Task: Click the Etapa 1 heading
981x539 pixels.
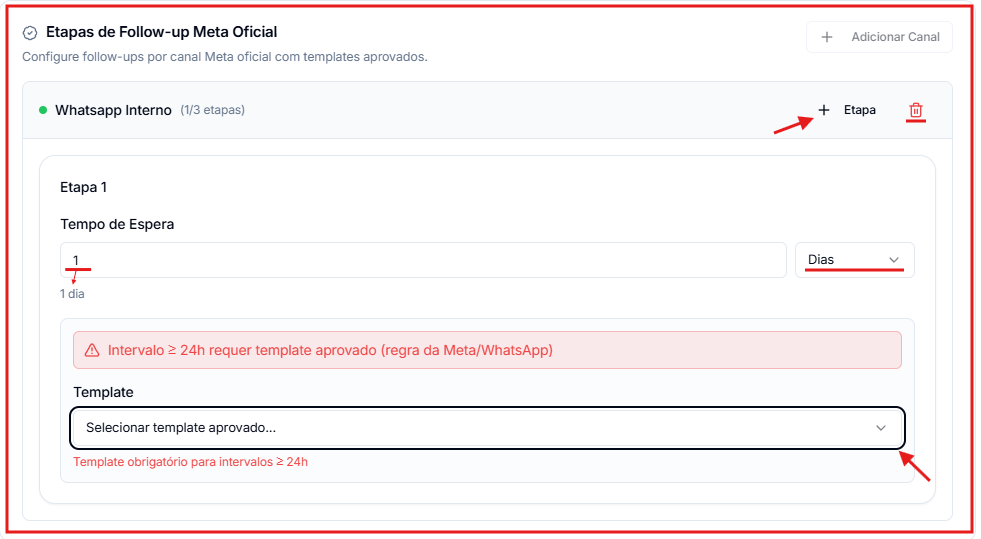Action: [83, 187]
